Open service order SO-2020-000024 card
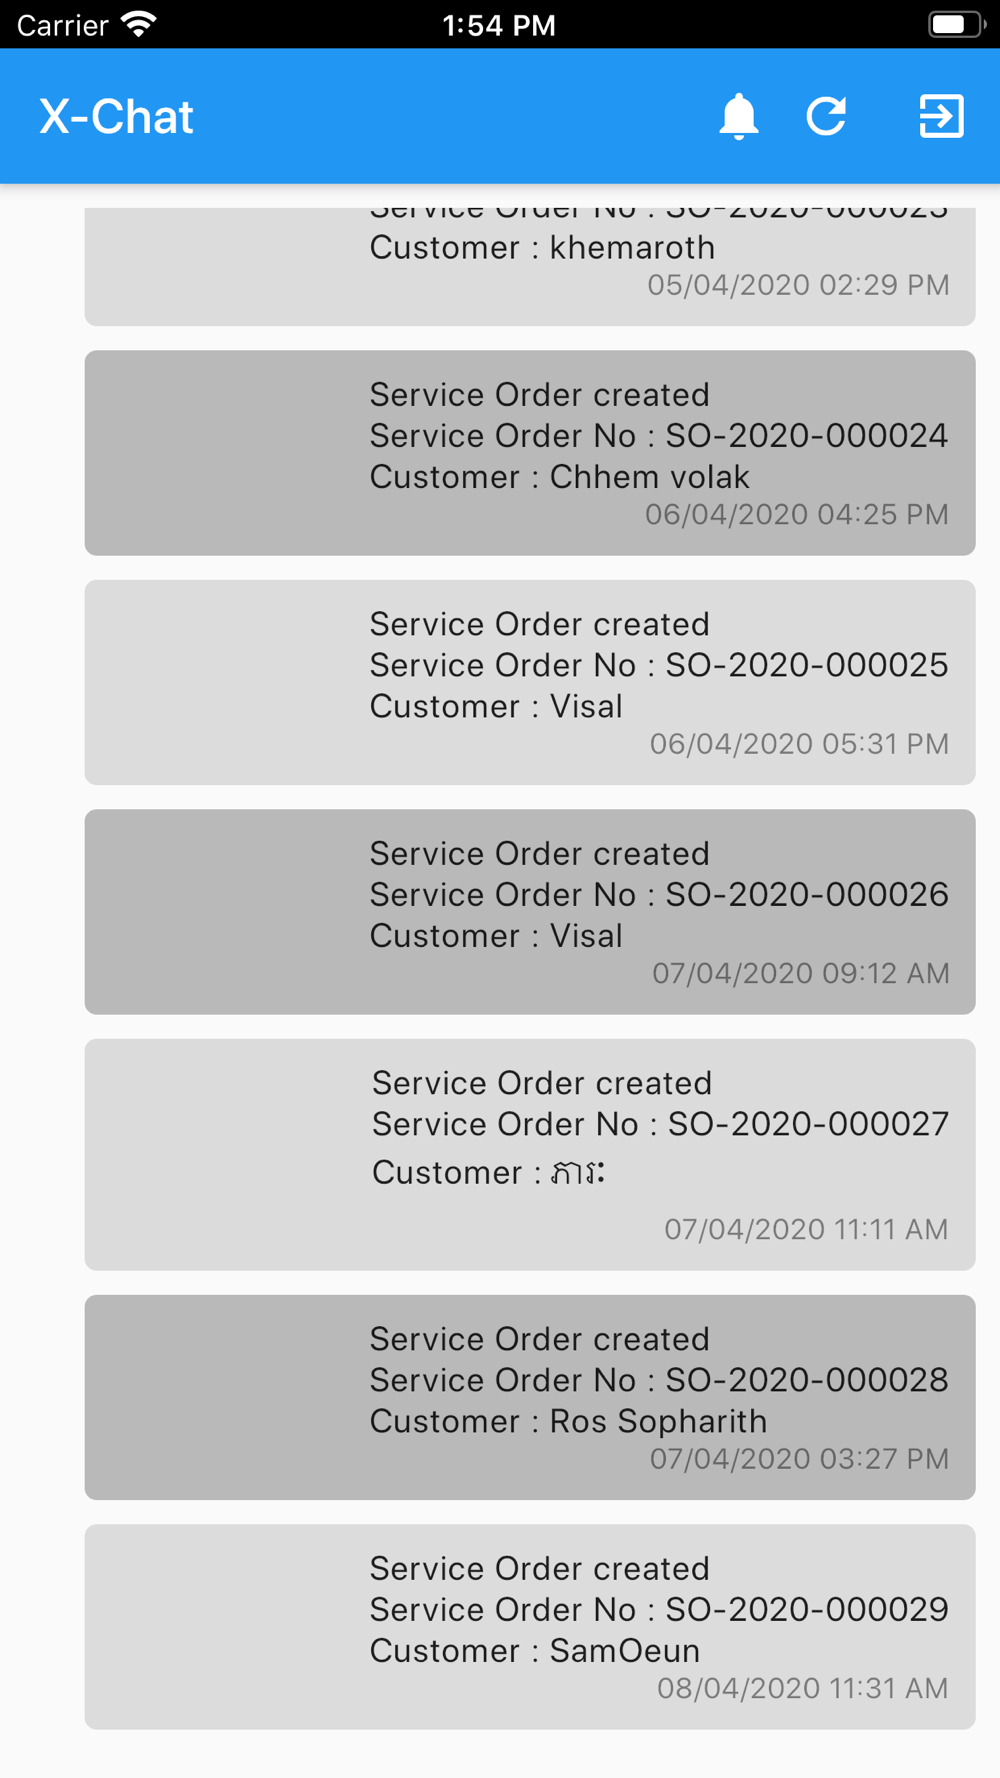Image resolution: width=1000 pixels, height=1778 pixels. tap(530, 453)
